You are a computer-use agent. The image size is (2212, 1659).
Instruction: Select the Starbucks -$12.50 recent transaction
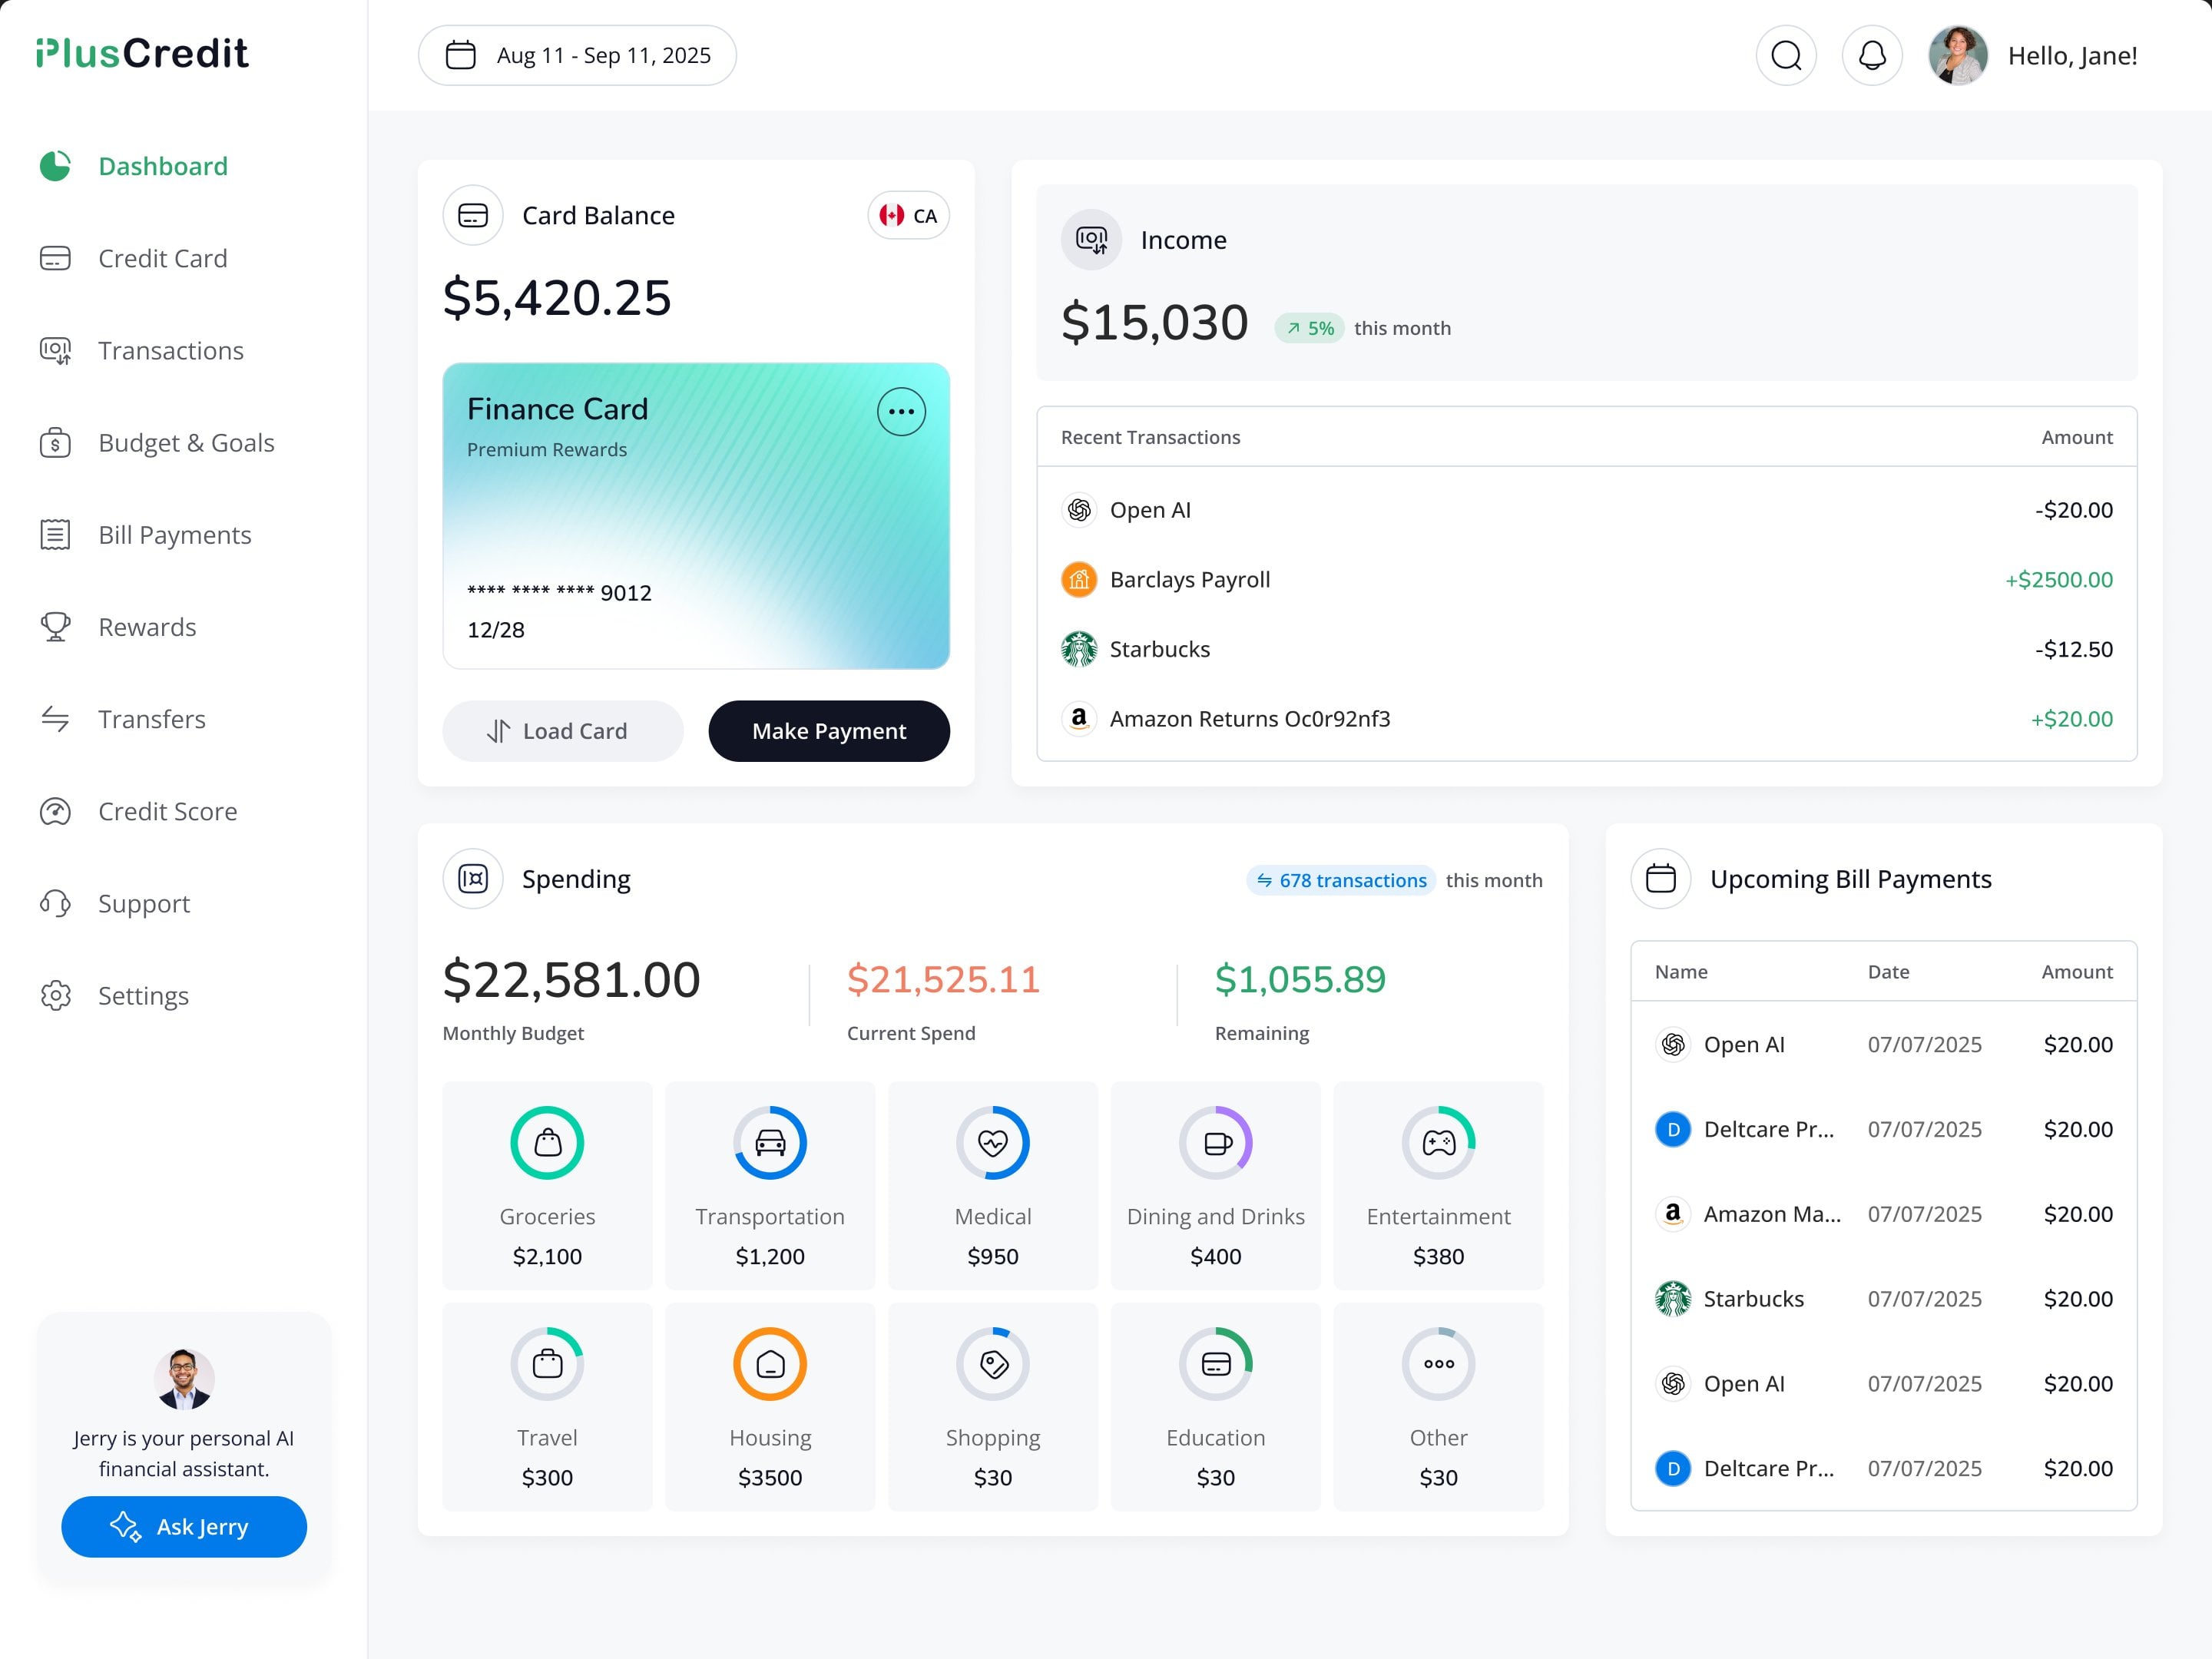tap(1587, 649)
